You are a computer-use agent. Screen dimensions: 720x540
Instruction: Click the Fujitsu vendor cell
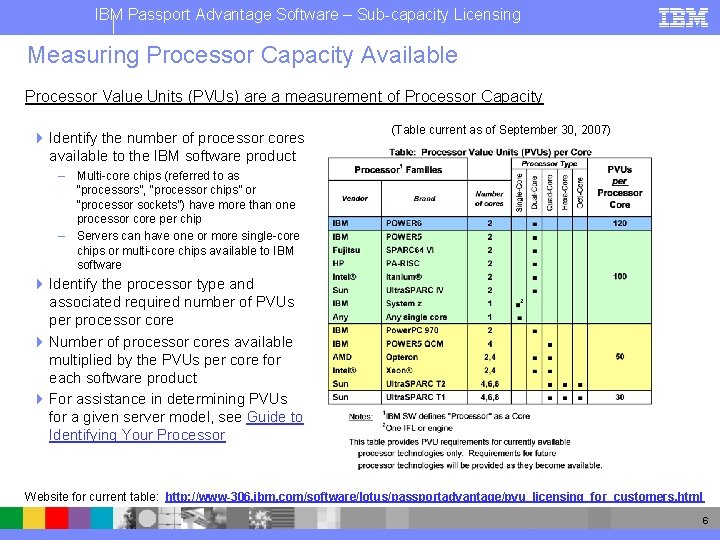click(354, 250)
